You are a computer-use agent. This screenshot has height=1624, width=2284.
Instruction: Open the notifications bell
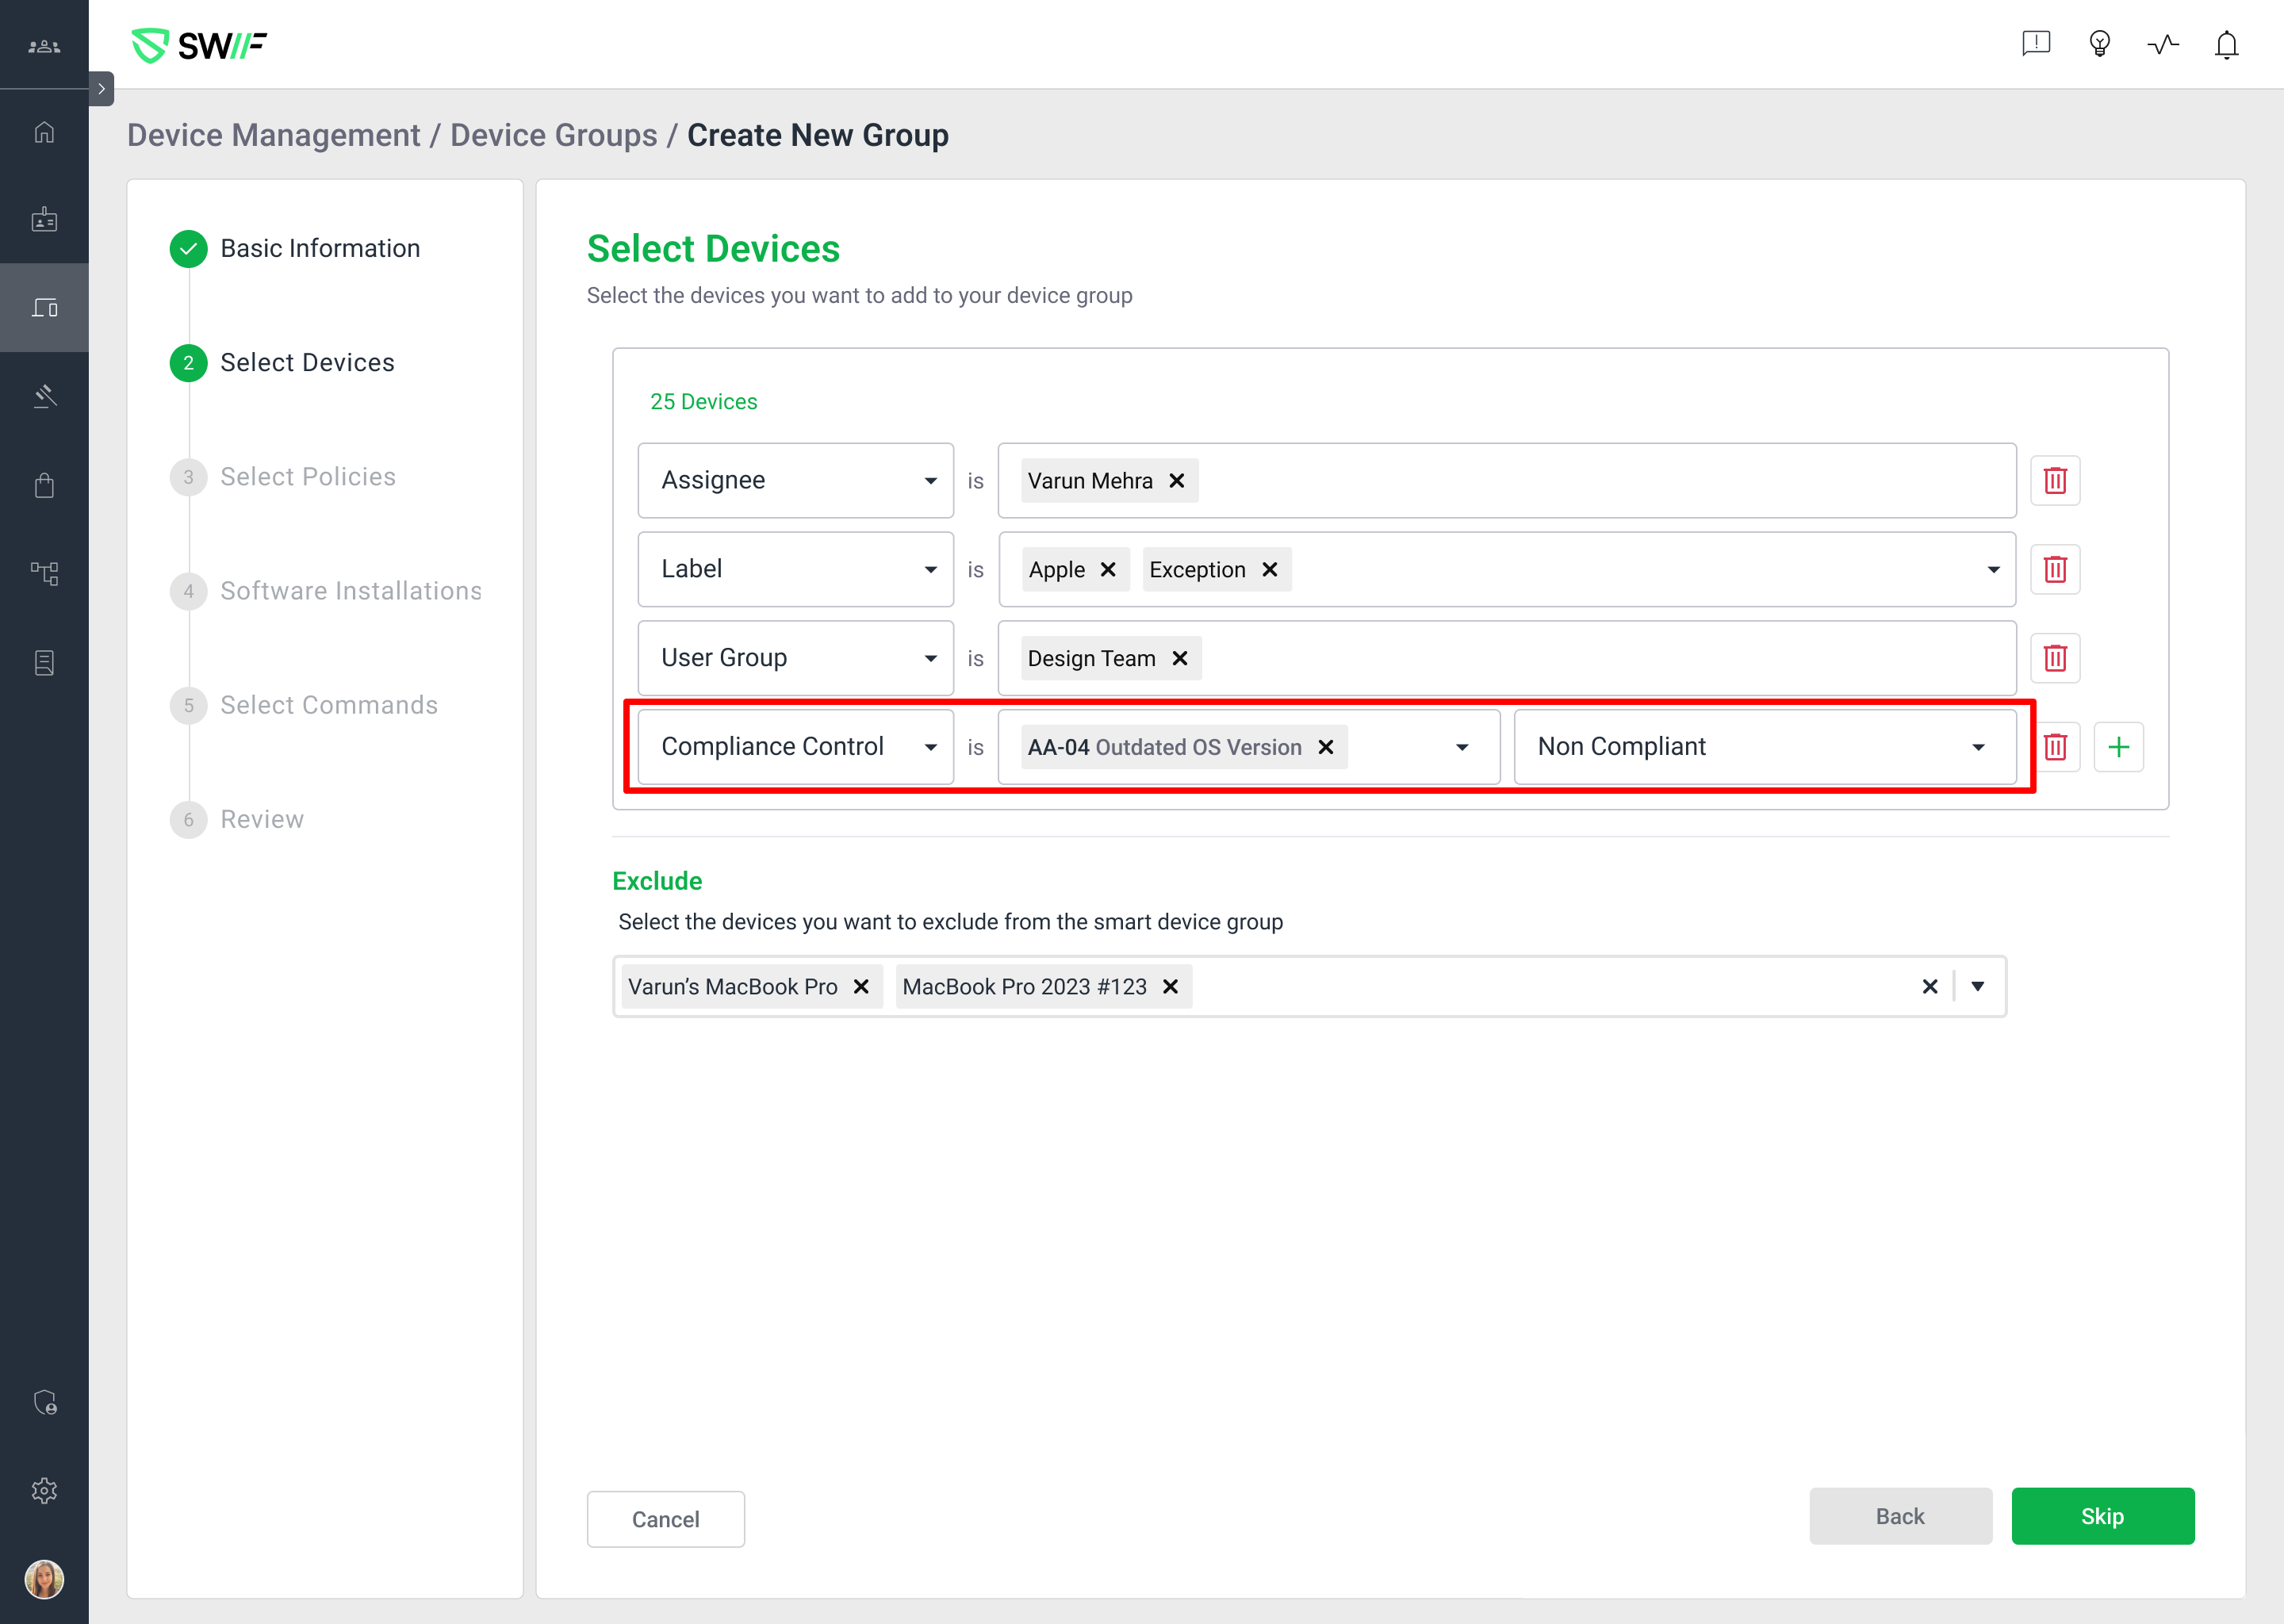(2225, 45)
